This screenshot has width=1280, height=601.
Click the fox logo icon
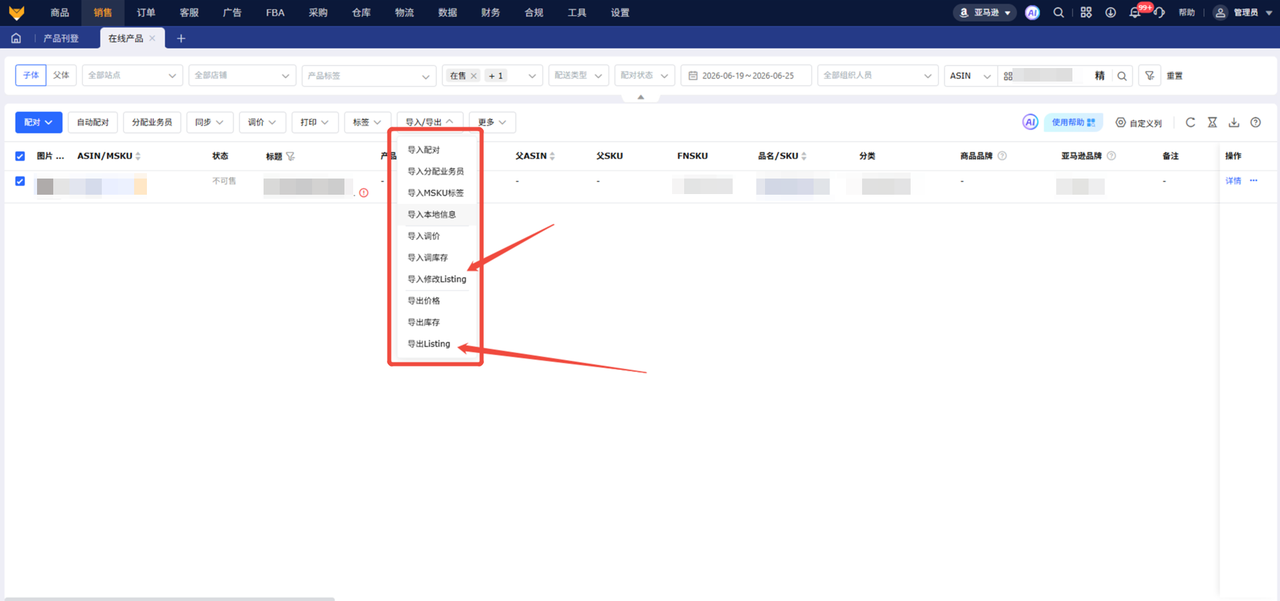point(16,12)
